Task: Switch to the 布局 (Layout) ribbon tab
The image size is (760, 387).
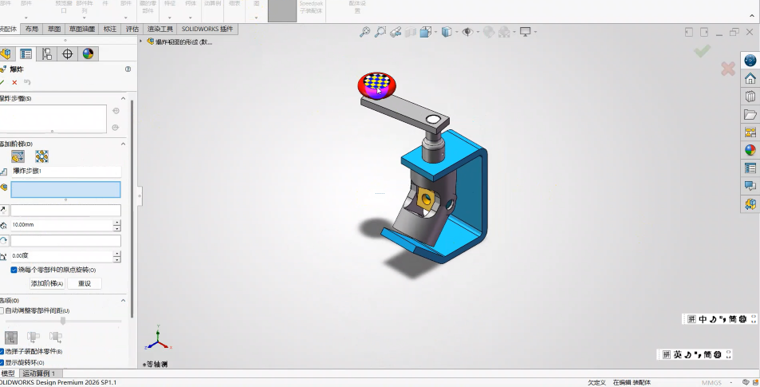Action: [x=32, y=29]
